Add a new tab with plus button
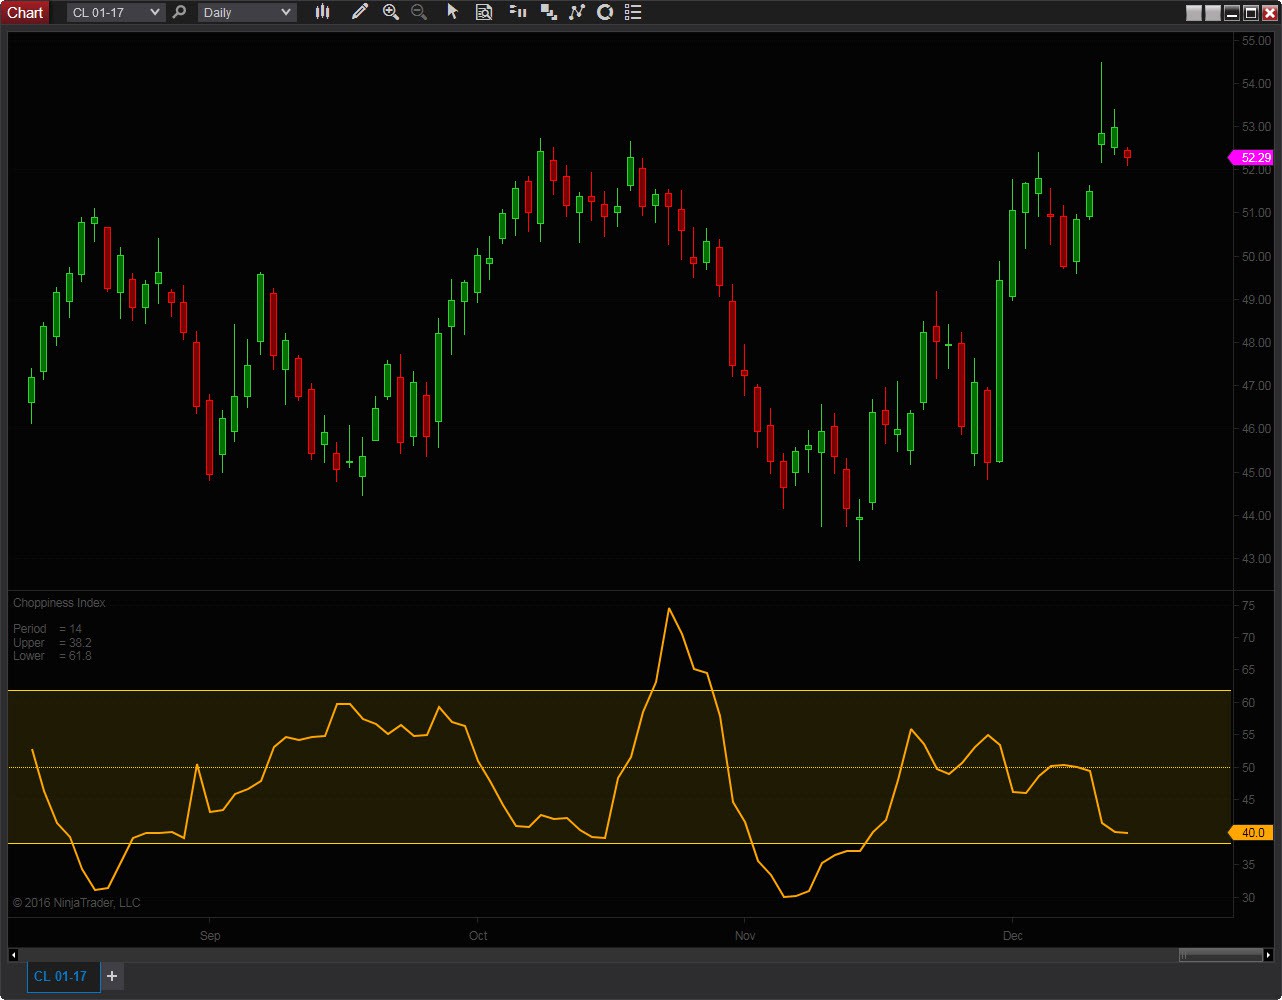Image resolution: width=1282 pixels, height=1000 pixels. [x=112, y=976]
